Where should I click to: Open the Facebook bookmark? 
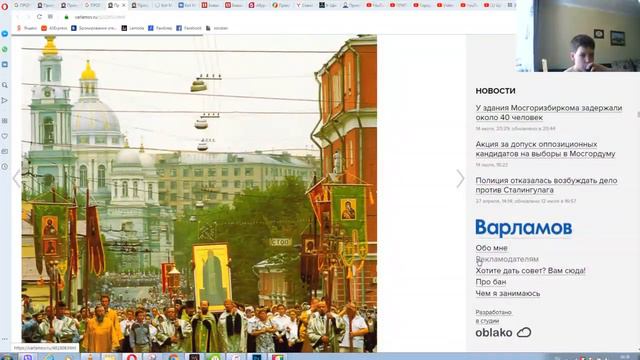[x=189, y=28]
